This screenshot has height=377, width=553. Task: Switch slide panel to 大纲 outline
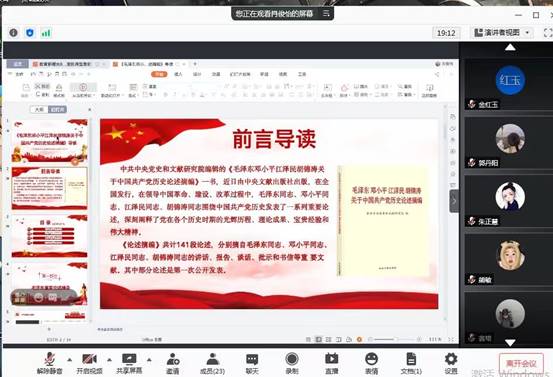point(39,110)
